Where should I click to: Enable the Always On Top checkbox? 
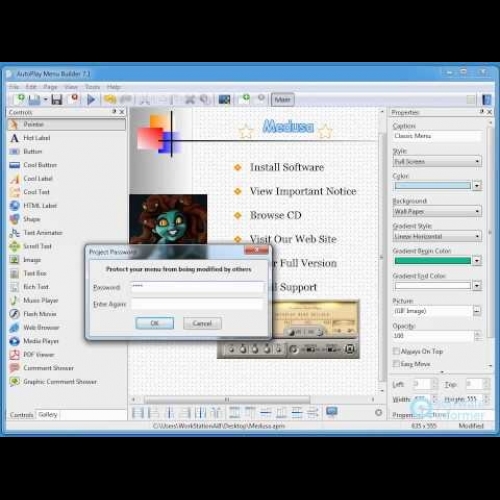coord(396,351)
